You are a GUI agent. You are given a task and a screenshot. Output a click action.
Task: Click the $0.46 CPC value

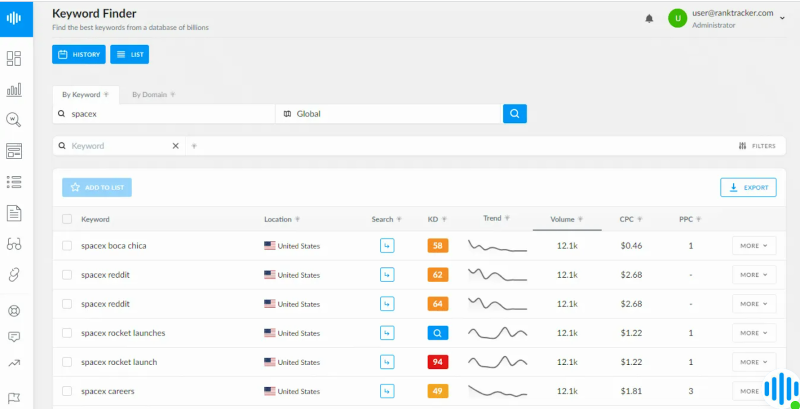tap(632, 246)
